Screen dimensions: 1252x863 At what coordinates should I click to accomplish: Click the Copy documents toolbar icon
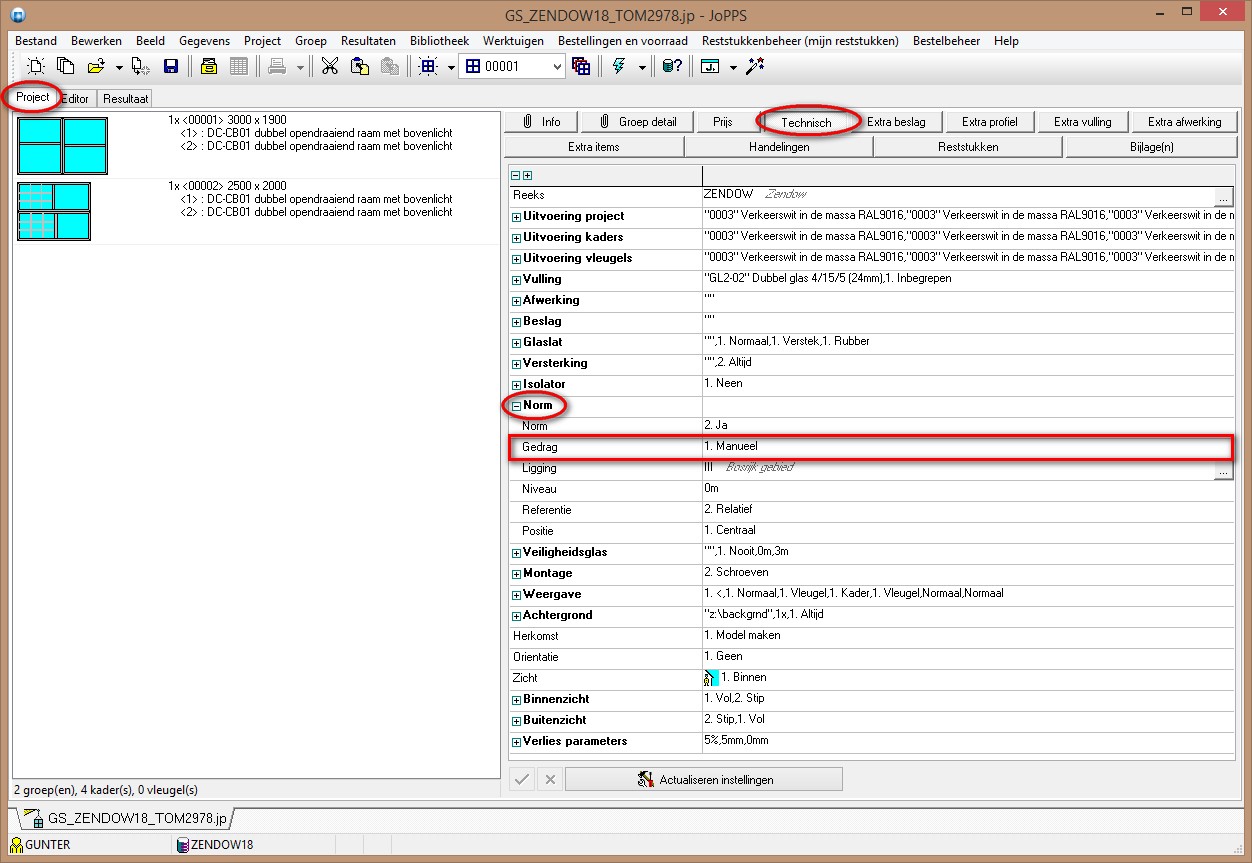66,67
